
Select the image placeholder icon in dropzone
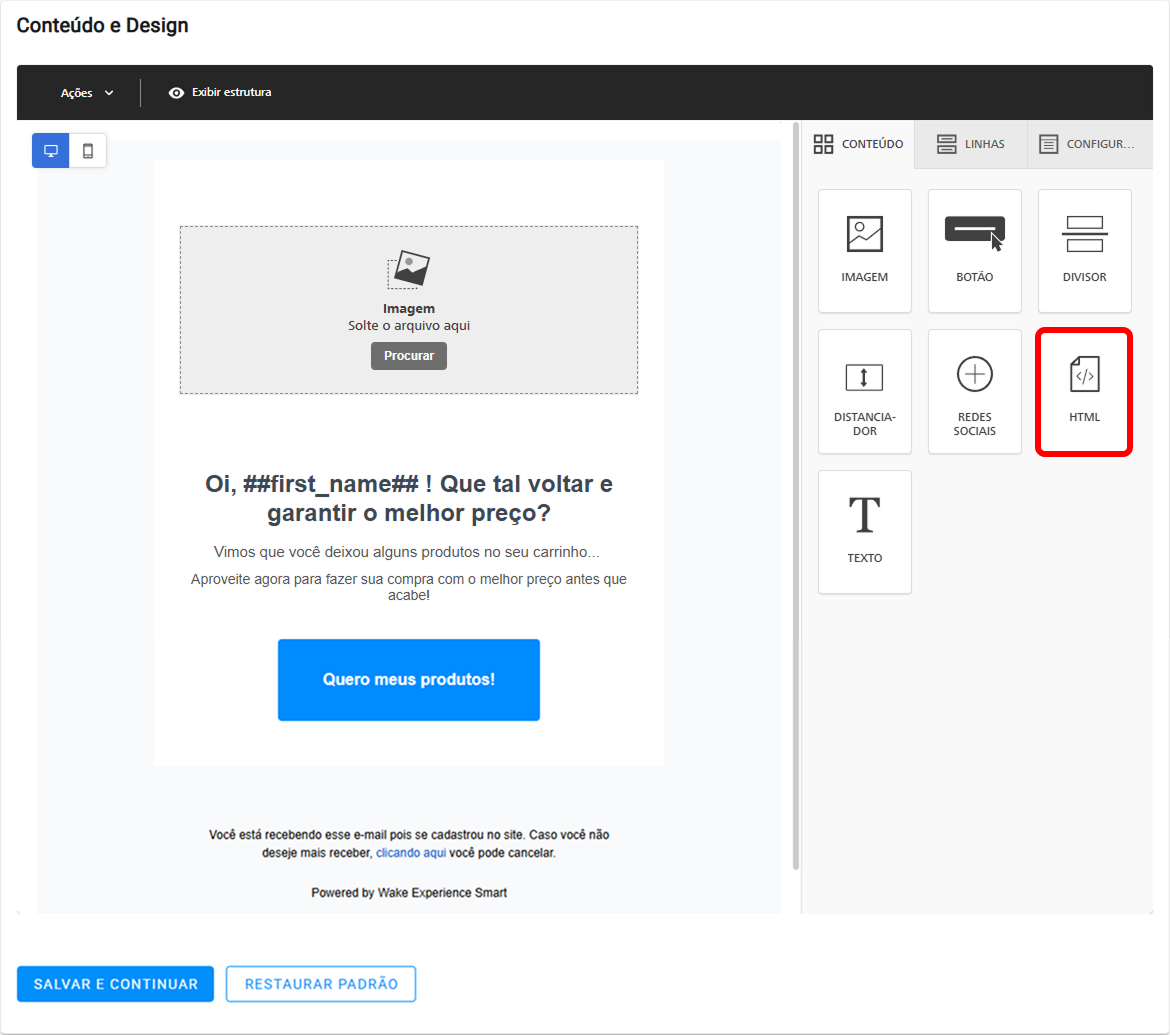(409, 269)
